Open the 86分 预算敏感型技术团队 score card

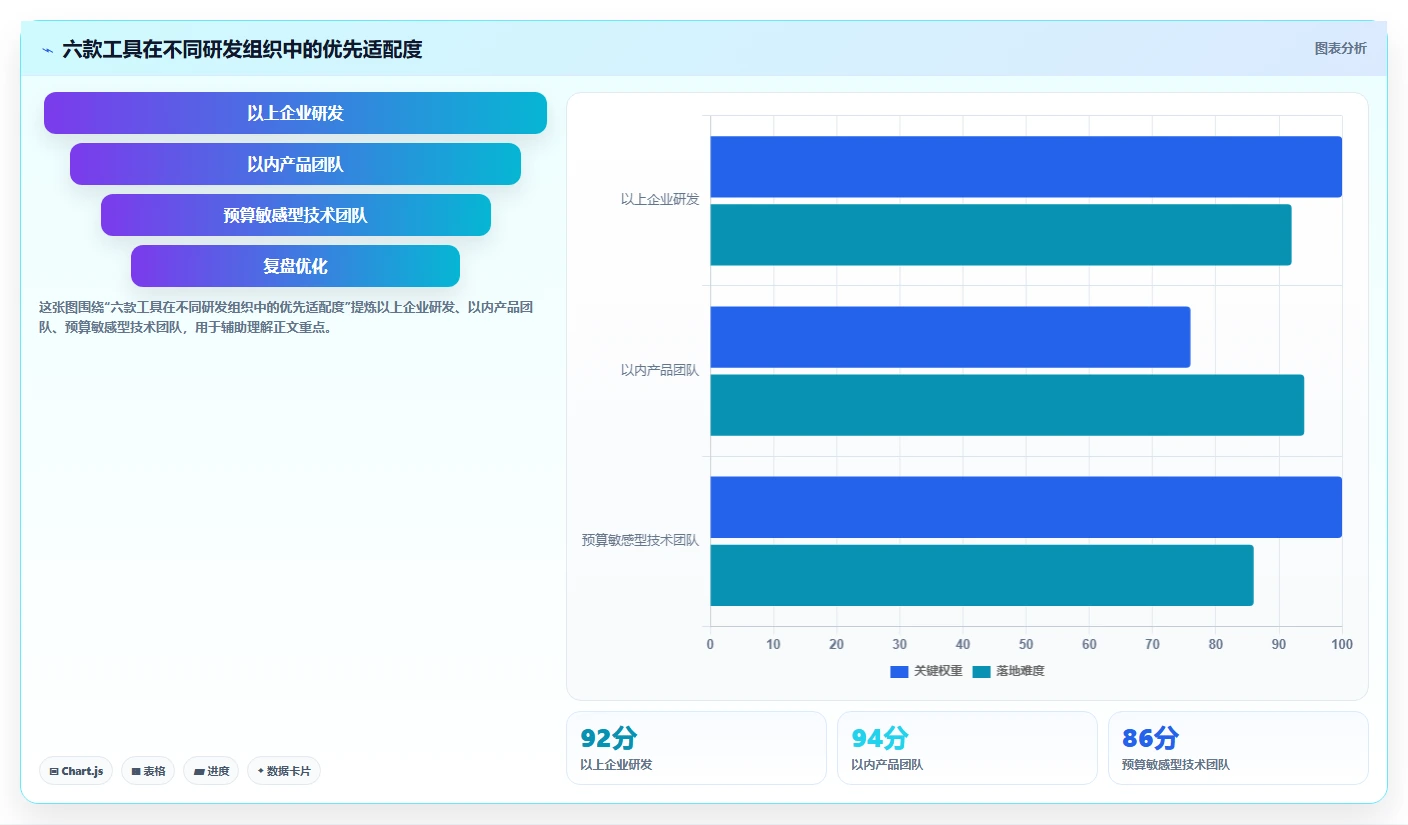(x=1238, y=748)
